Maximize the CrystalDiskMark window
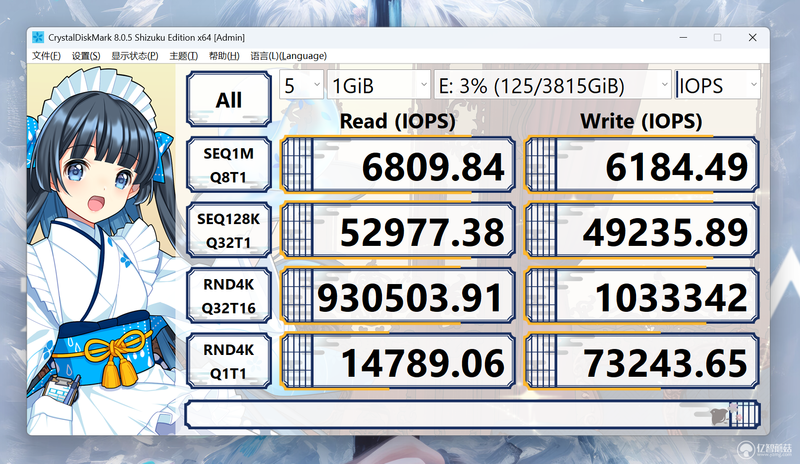This screenshot has height=464, width=800. tap(717, 37)
